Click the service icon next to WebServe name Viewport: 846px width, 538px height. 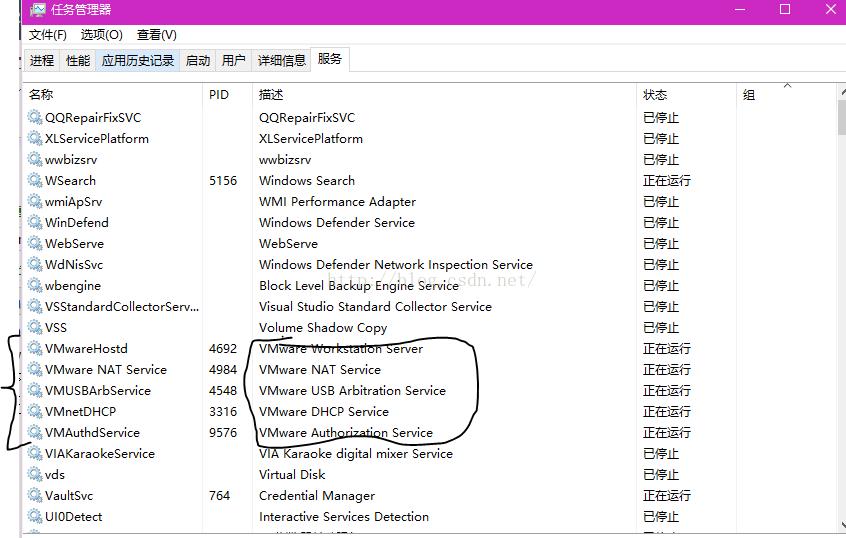coord(35,243)
